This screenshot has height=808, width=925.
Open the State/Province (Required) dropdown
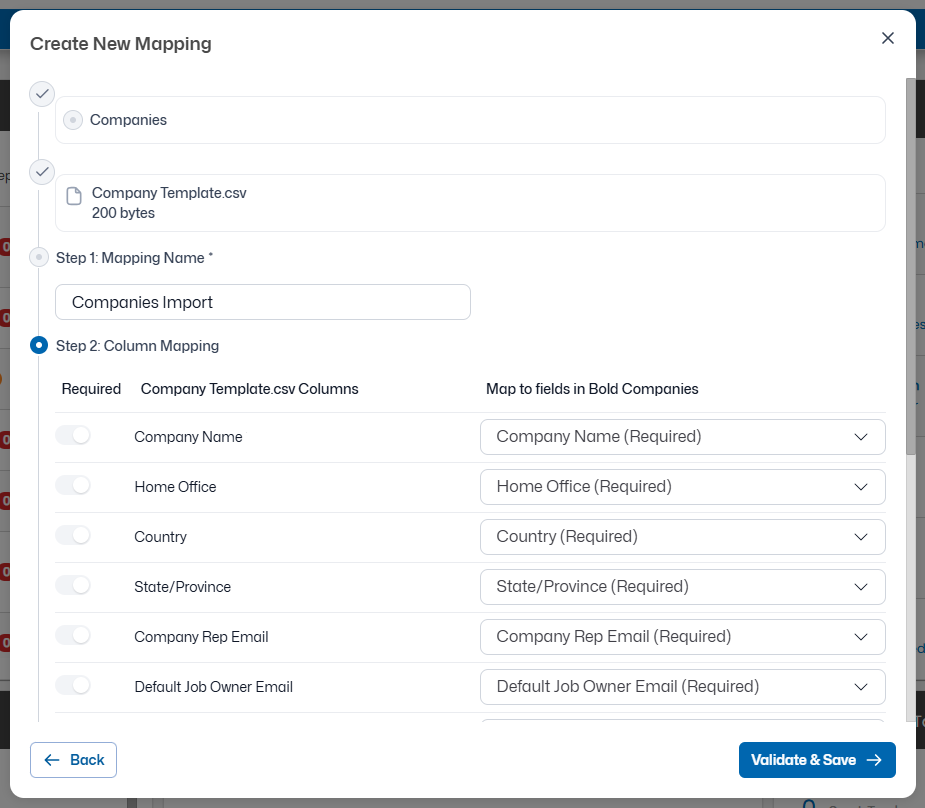pos(683,587)
